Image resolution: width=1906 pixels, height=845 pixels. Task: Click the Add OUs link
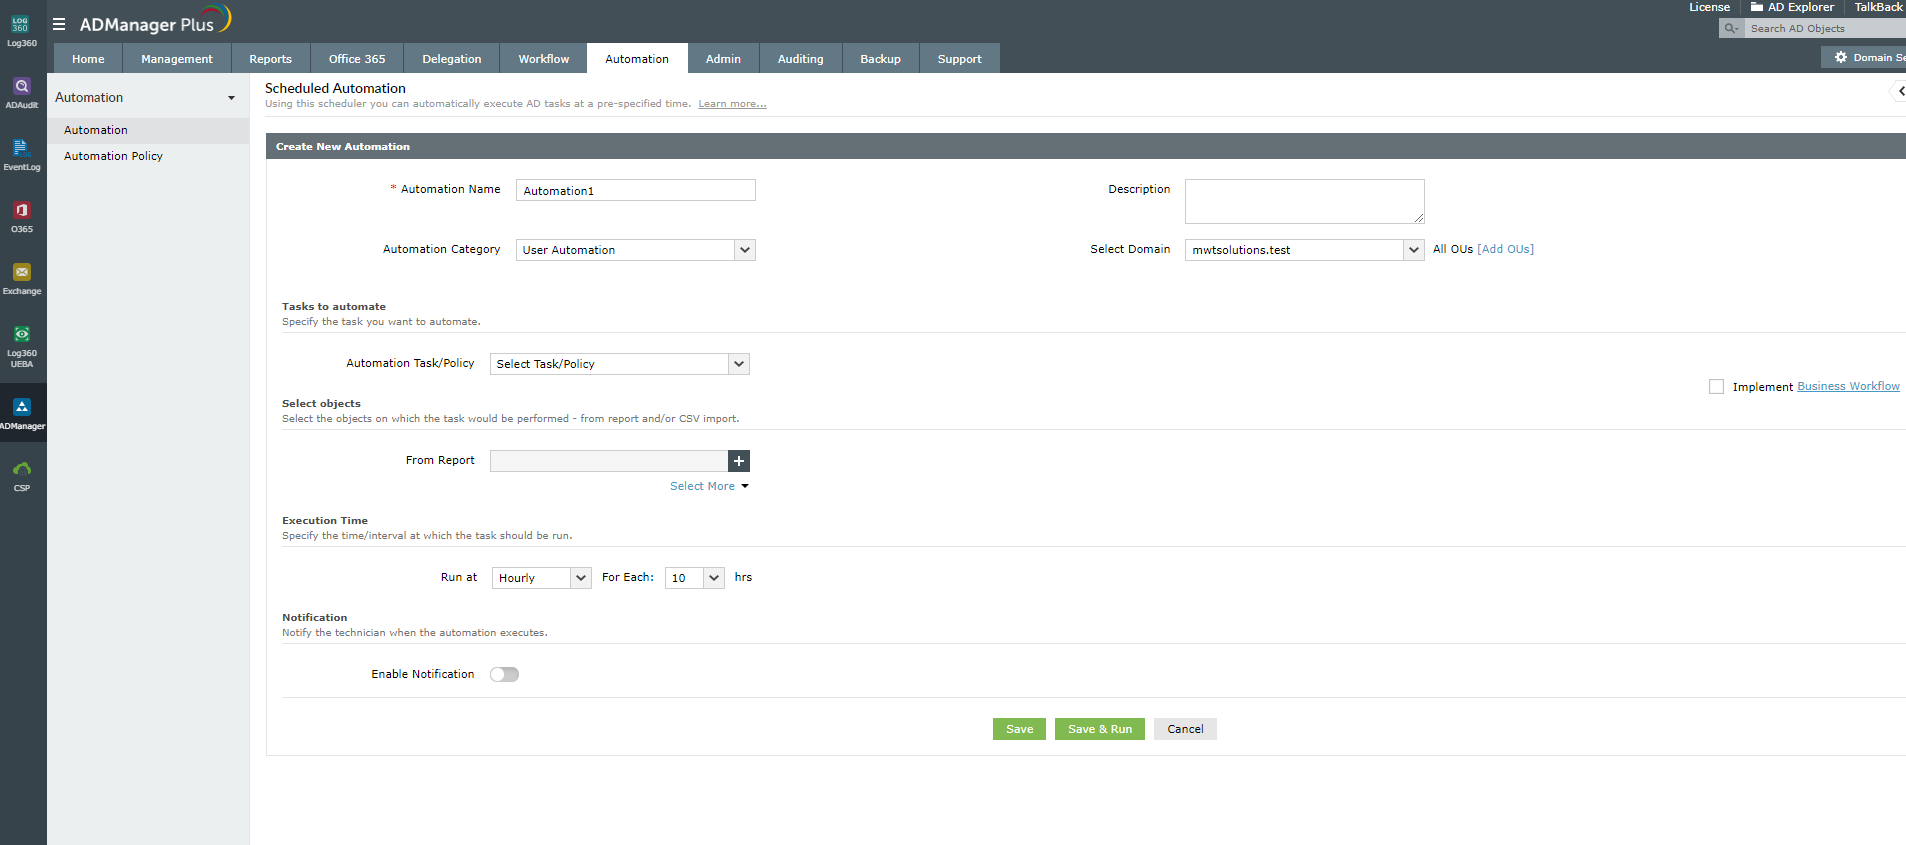pos(1505,249)
